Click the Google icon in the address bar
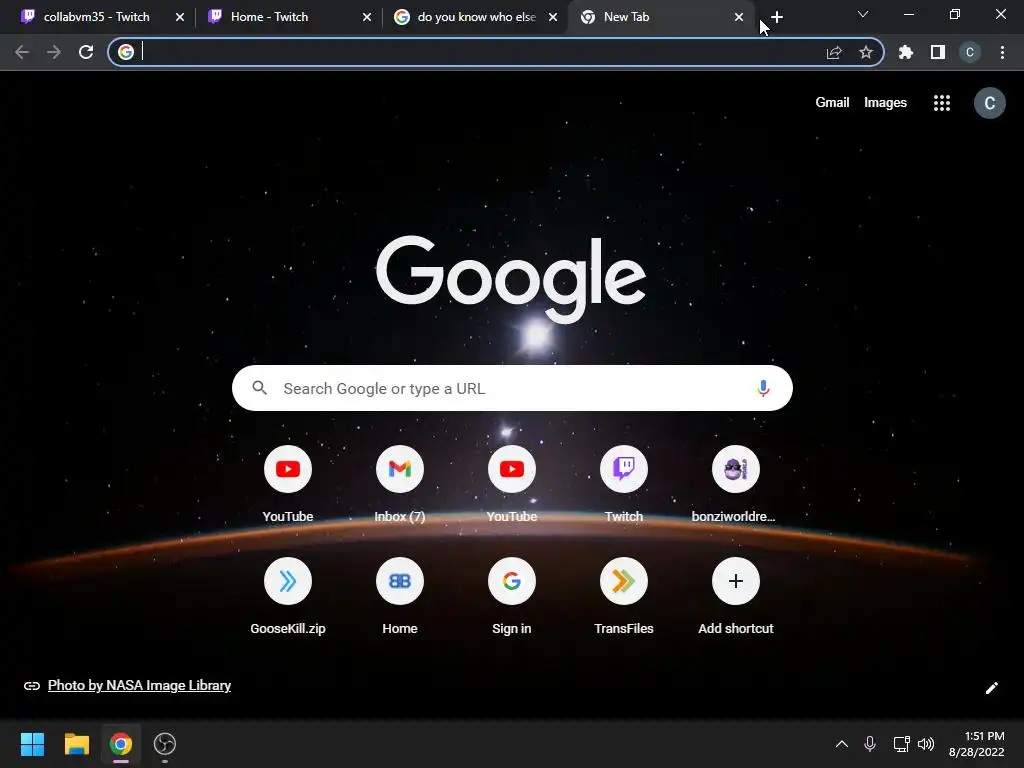The height and width of the screenshot is (768, 1024). (x=126, y=52)
